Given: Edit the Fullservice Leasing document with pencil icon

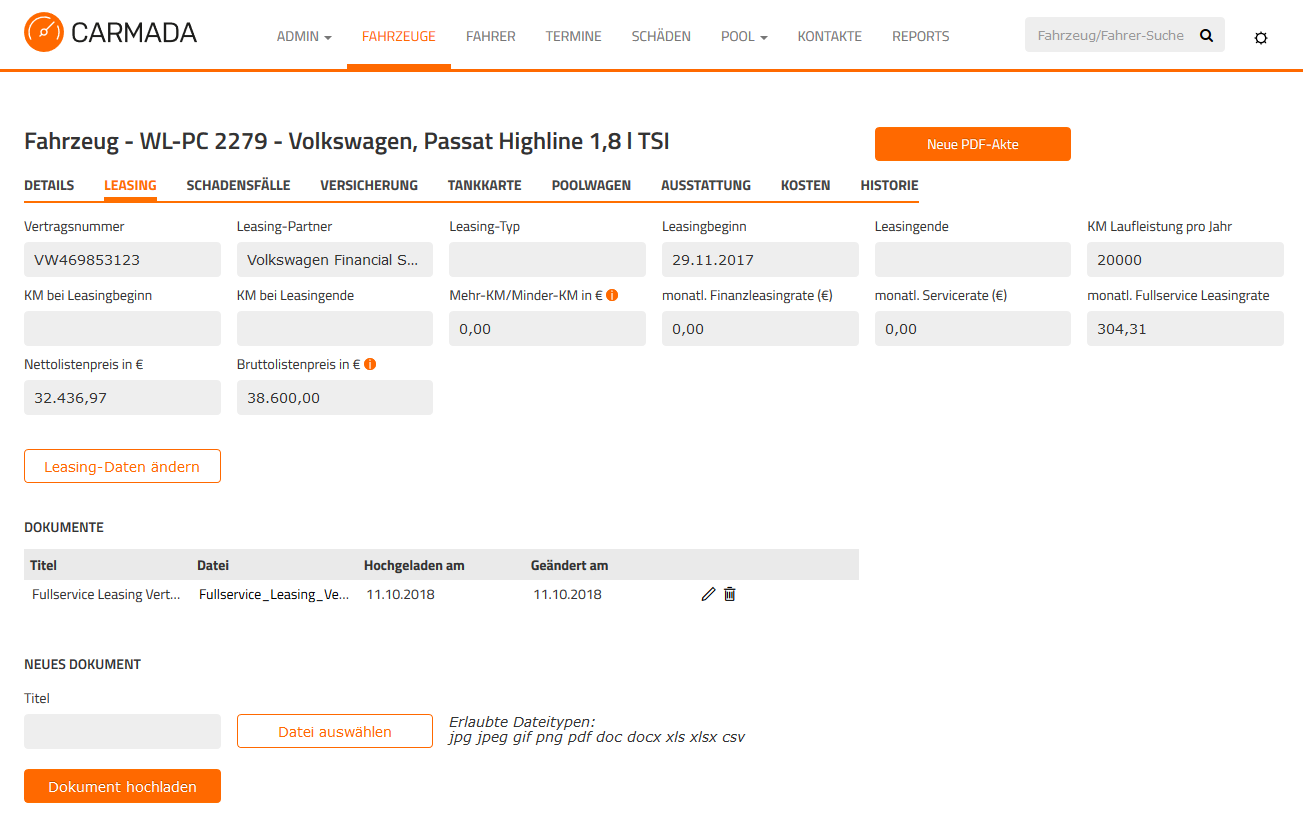Looking at the screenshot, I should [708, 594].
